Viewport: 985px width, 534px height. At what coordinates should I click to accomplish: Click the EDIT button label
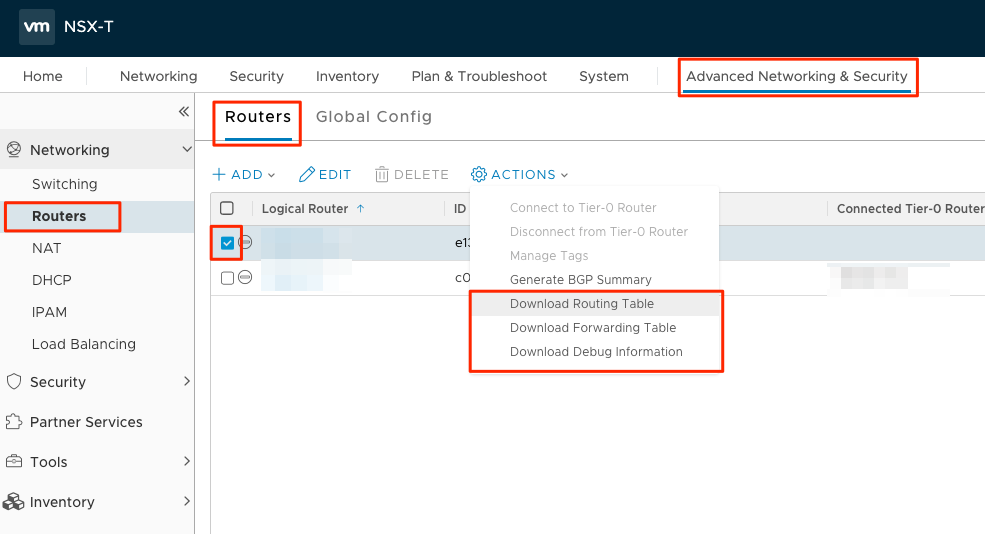point(335,175)
